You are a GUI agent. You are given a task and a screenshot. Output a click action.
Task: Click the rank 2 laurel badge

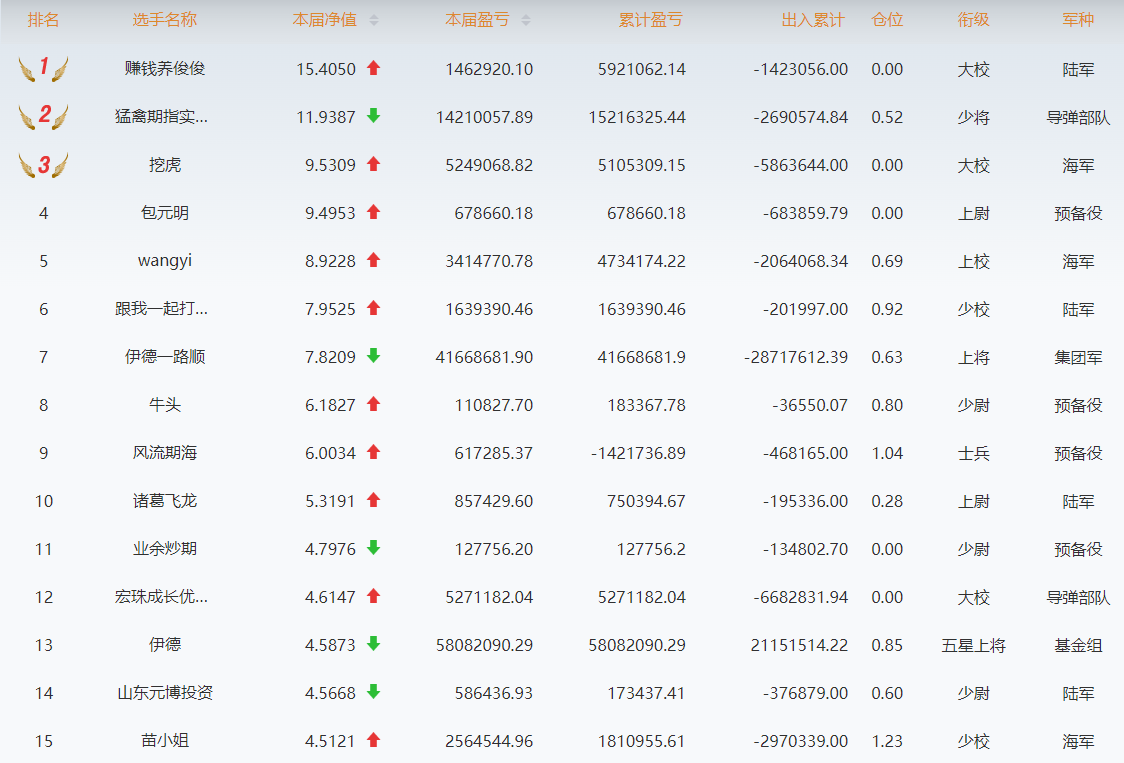pos(44,116)
